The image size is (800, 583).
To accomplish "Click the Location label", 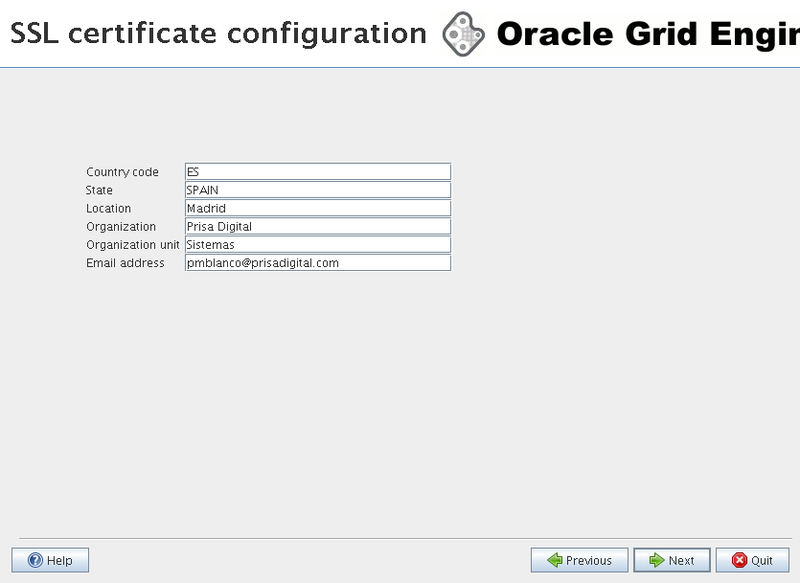I will click(108, 208).
